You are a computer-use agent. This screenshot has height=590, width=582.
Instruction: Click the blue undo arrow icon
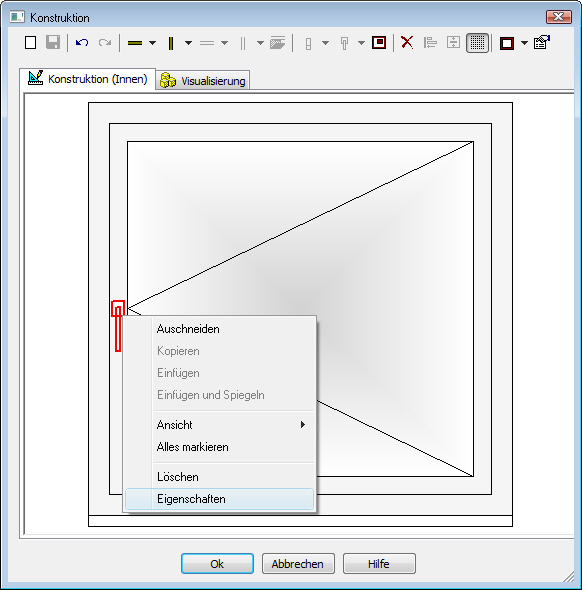[82, 43]
